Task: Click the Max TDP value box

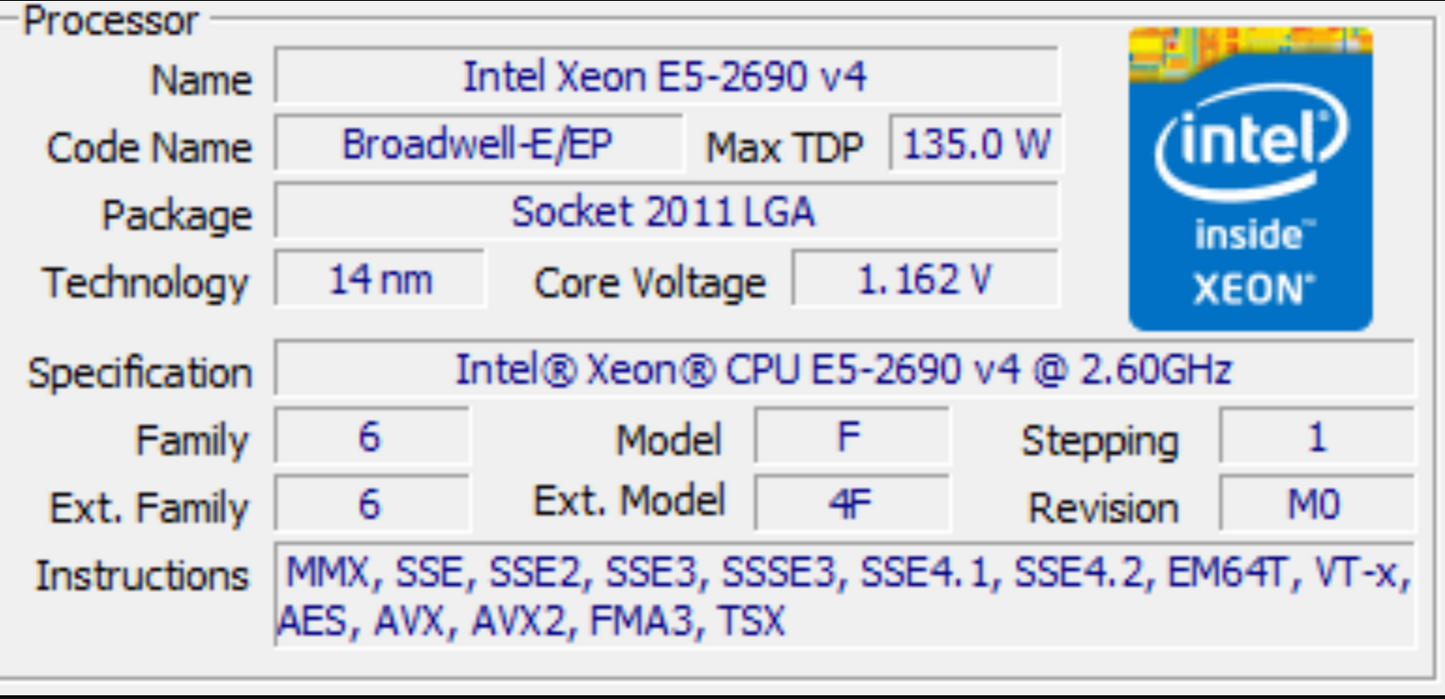Action: (975, 145)
